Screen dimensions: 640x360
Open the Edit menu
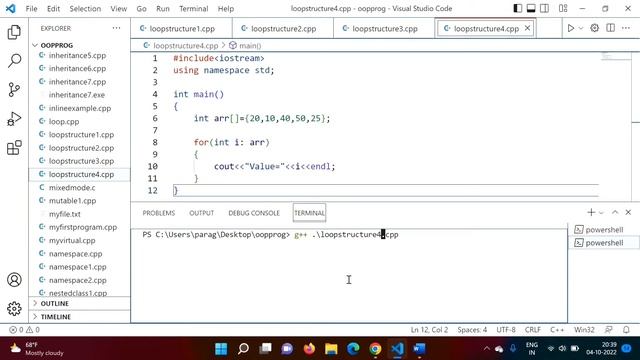(53, 9)
